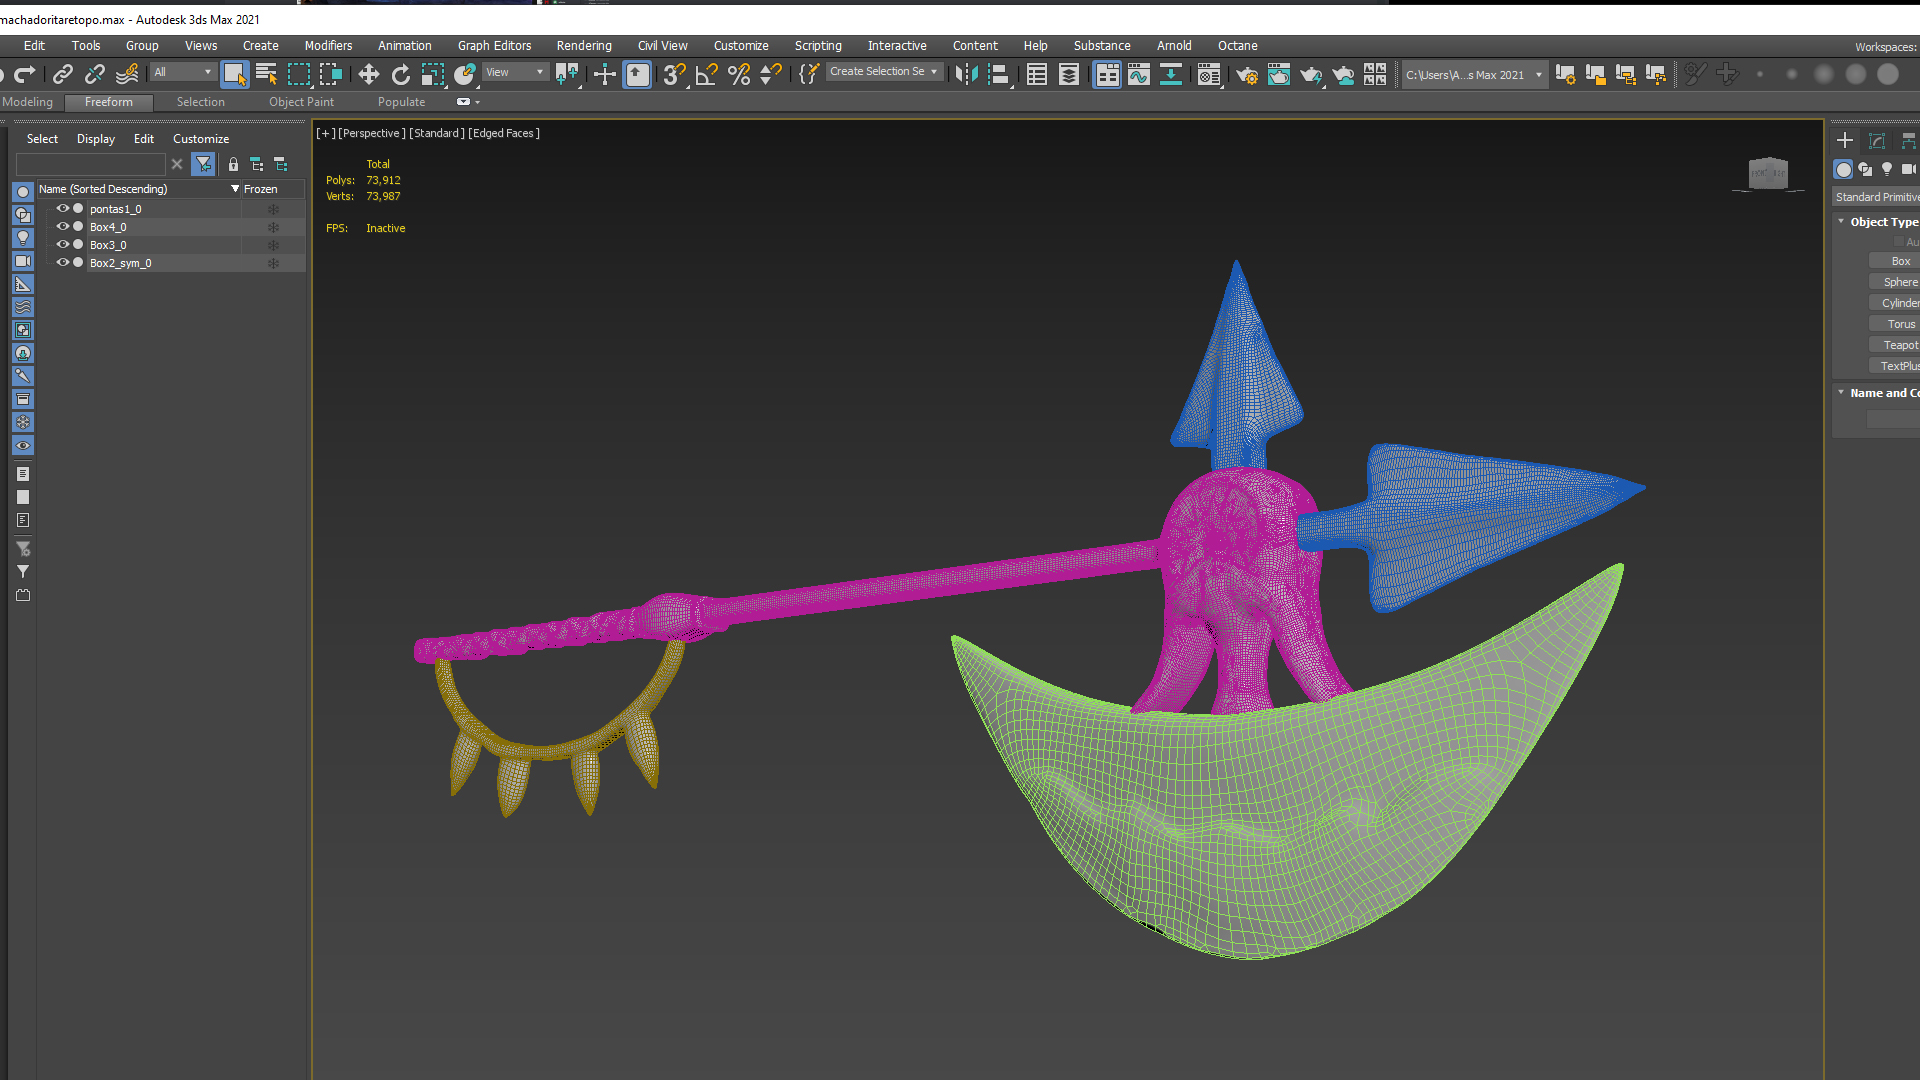Screen dimensions: 1920x1080
Task: Open the reference coordinate 'View' dropdown
Action: (515, 72)
